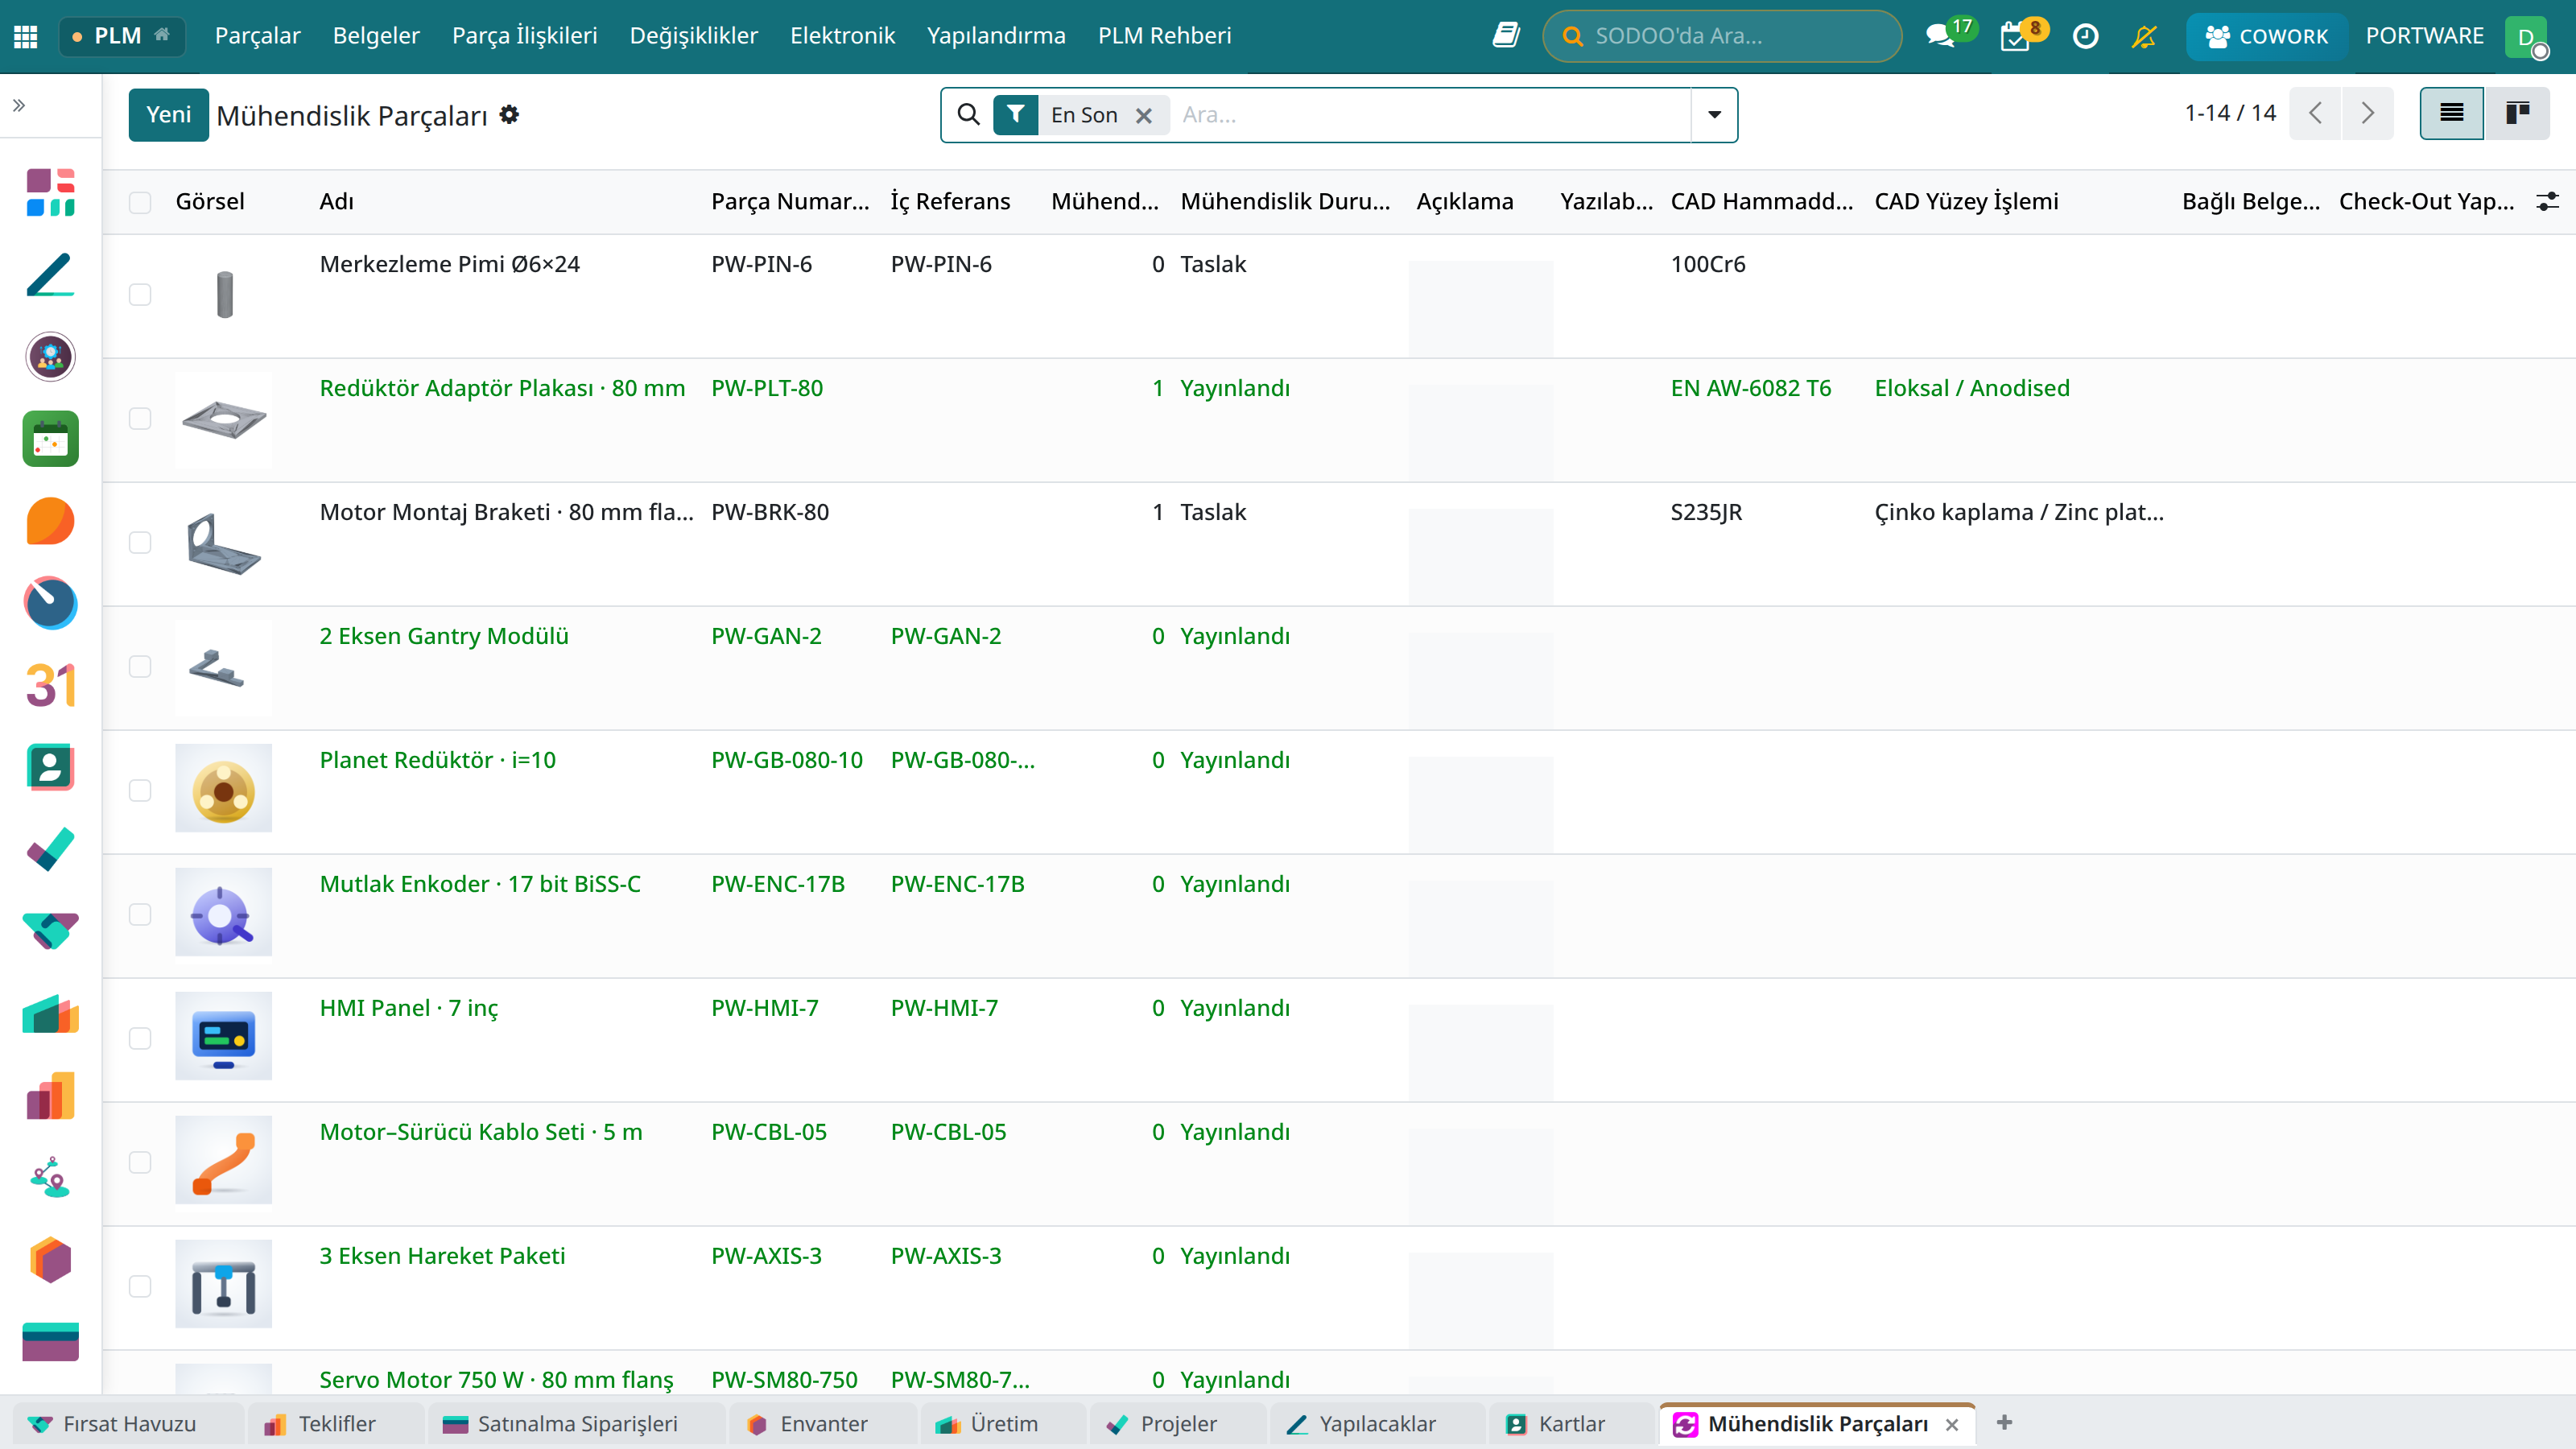The width and height of the screenshot is (2576, 1449).
Task: Open the PORTWARE company switcher
Action: pyautogui.click(x=2424, y=36)
